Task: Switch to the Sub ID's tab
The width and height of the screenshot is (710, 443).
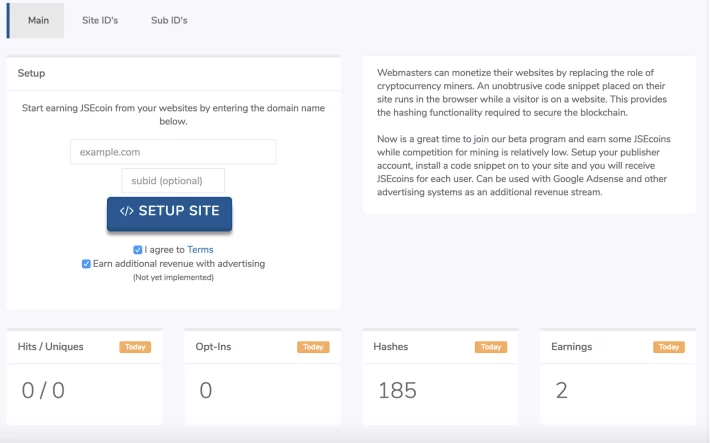Action: 169,20
